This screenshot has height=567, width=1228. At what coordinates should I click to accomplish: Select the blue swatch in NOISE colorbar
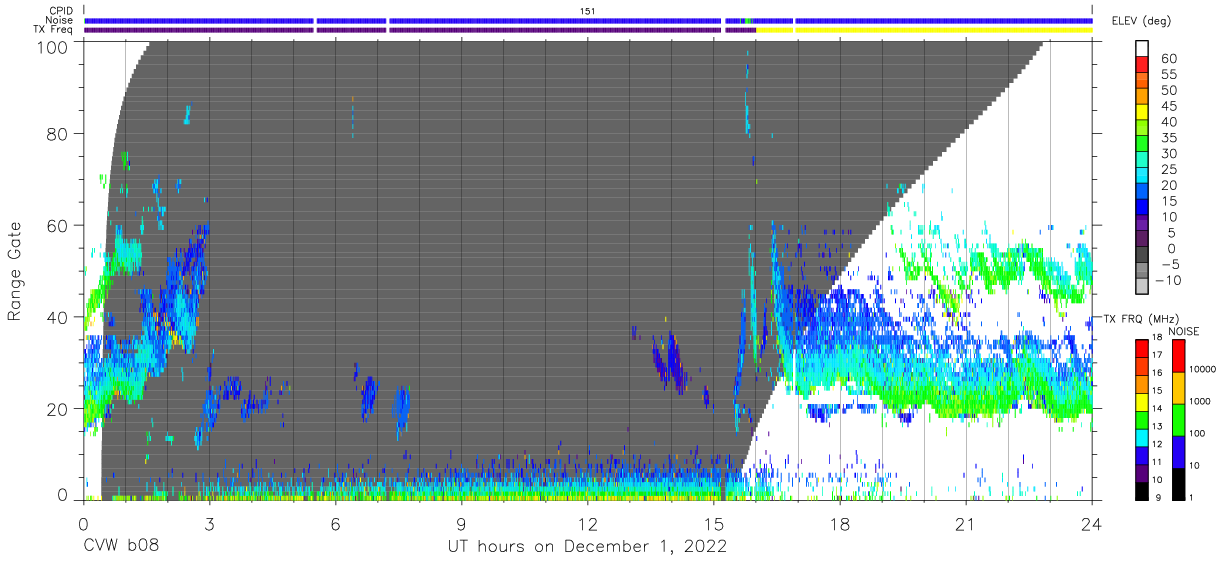pyautogui.click(x=1177, y=452)
